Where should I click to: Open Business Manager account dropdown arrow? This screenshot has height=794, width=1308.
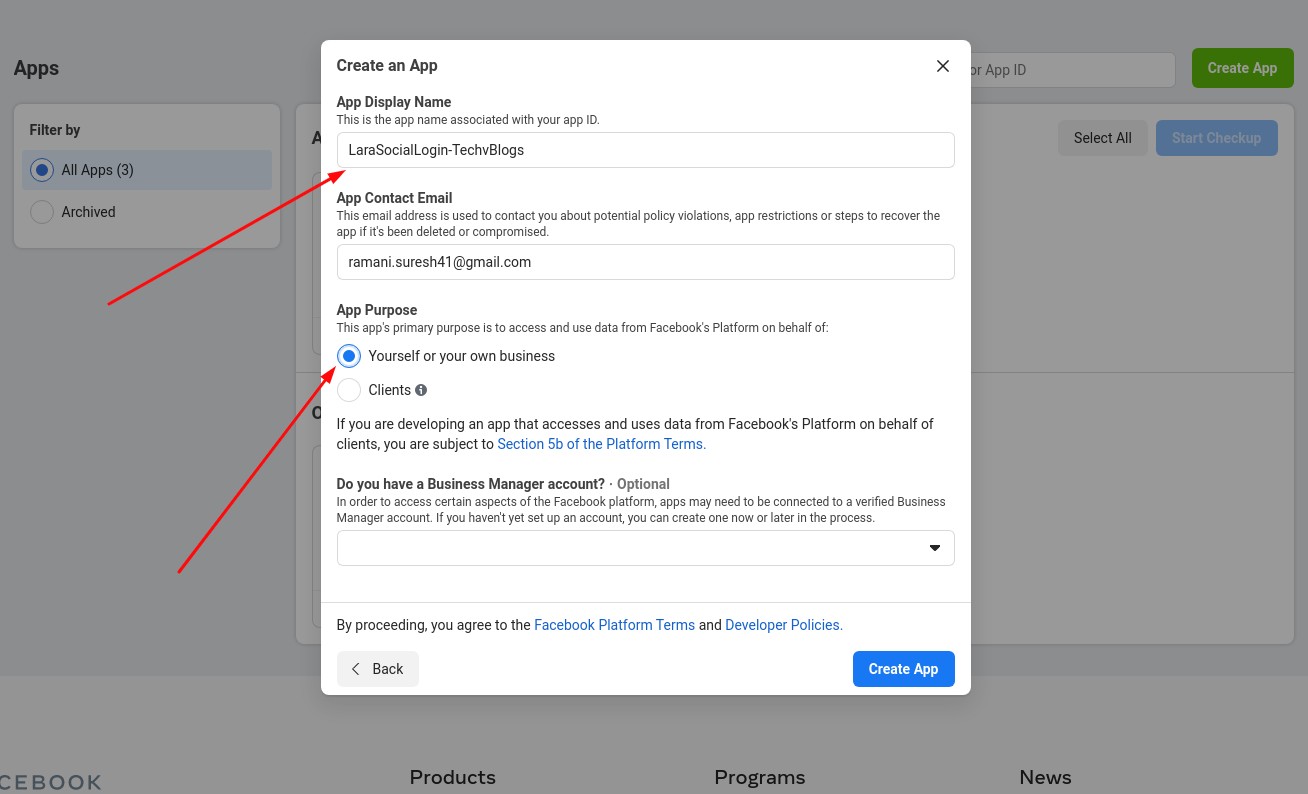coord(935,548)
